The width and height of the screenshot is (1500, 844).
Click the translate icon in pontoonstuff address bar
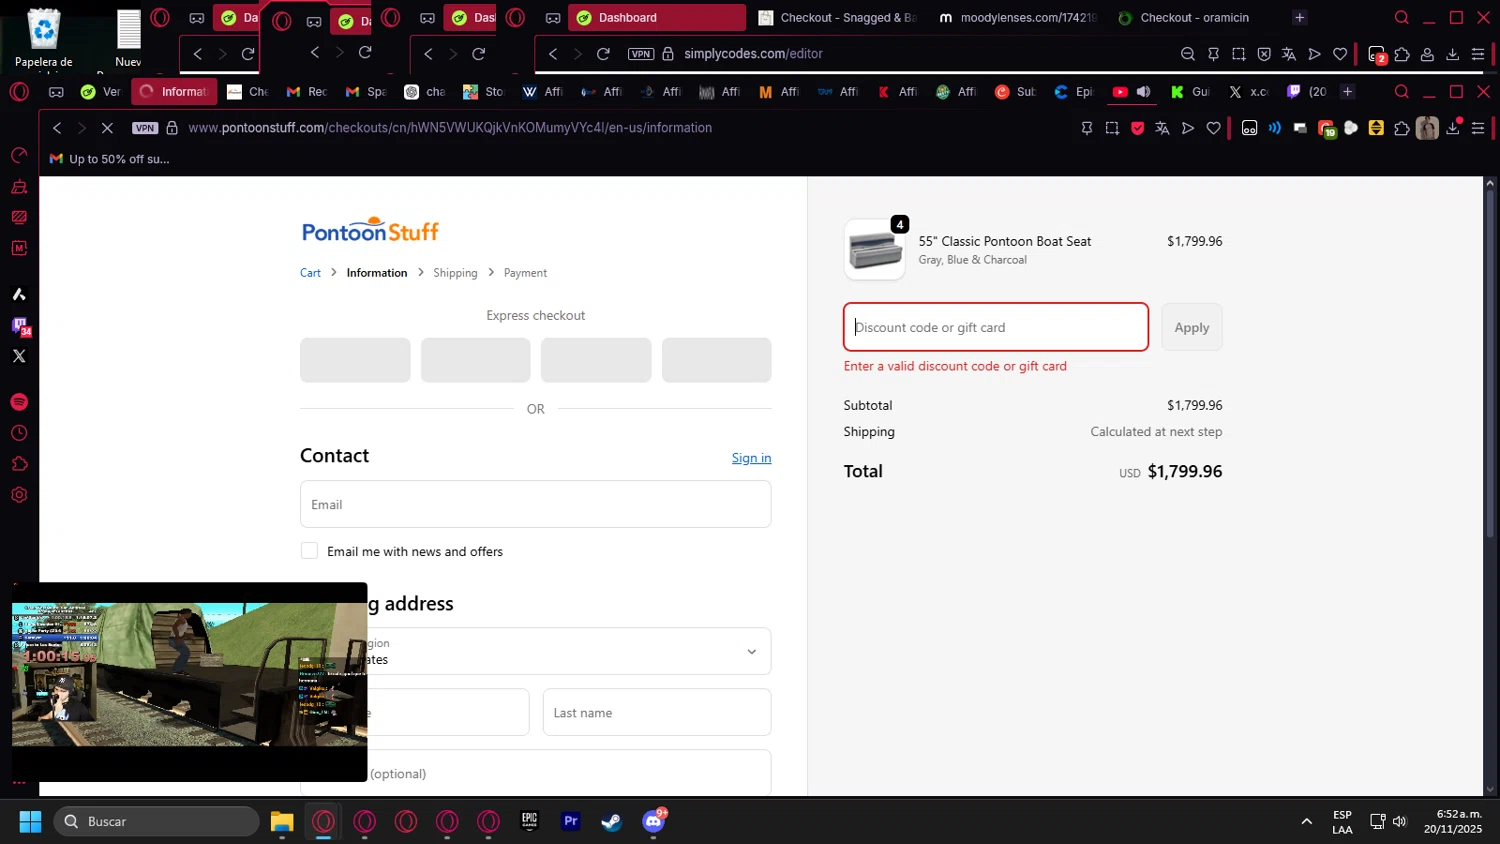[1162, 128]
